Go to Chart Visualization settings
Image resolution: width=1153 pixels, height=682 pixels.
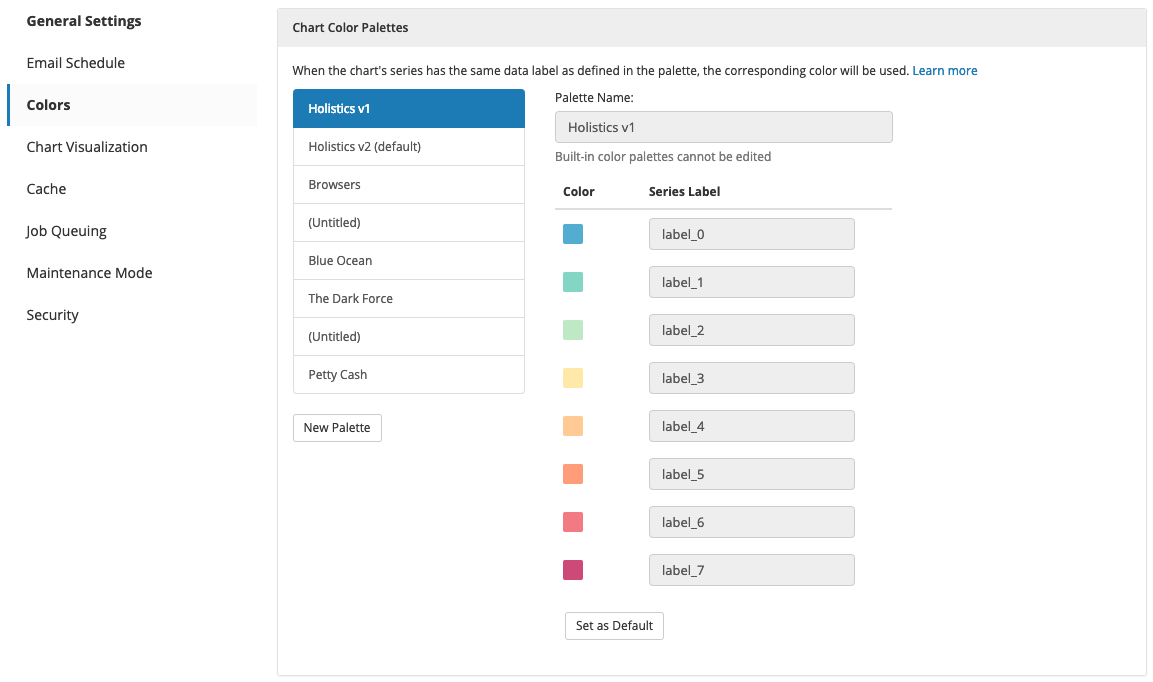pos(87,147)
